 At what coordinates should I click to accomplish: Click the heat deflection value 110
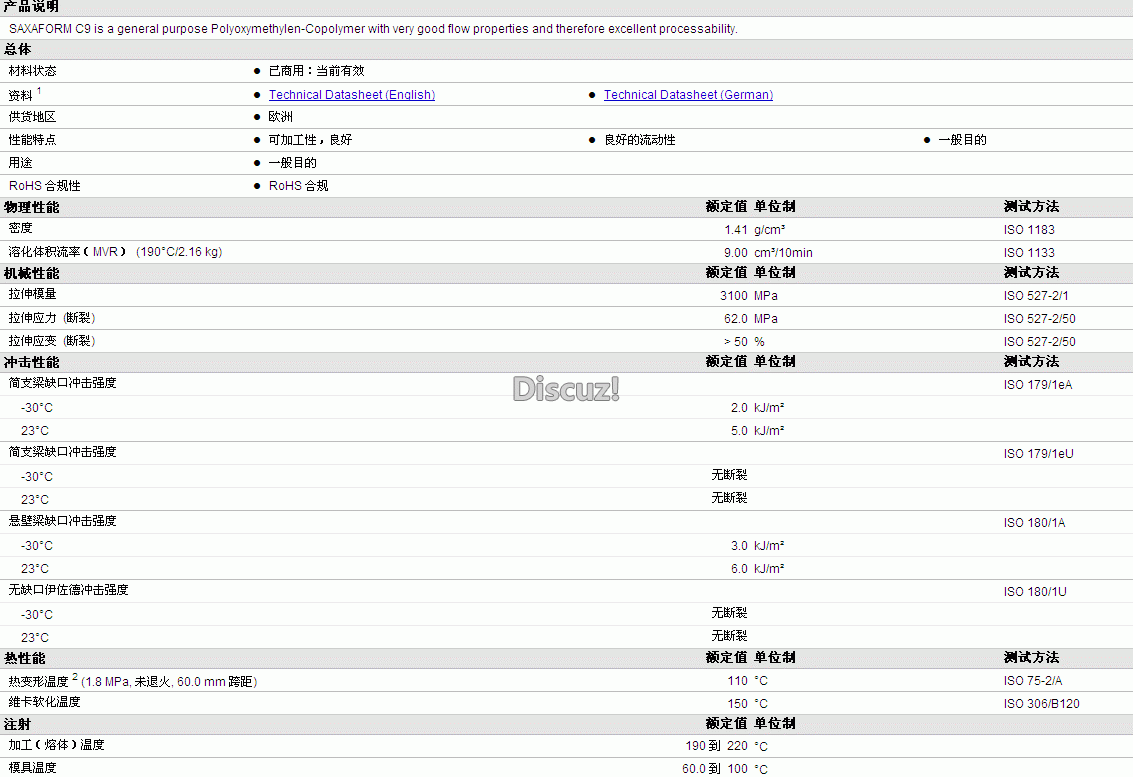737,681
